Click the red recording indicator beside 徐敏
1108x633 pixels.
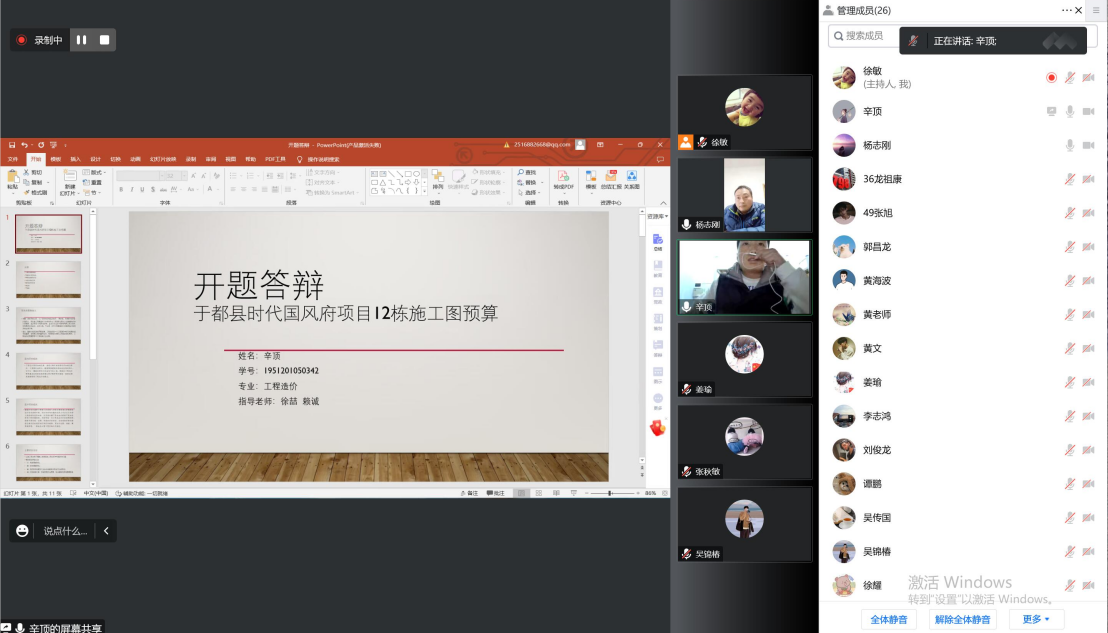tap(1051, 77)
